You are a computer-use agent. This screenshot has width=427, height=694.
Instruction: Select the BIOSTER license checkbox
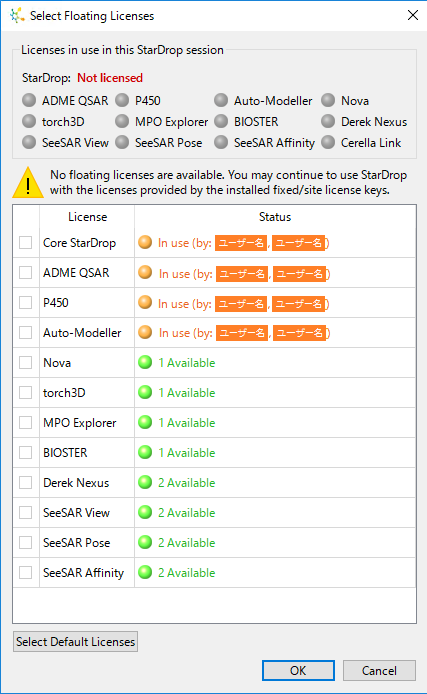tap(26, 452)
